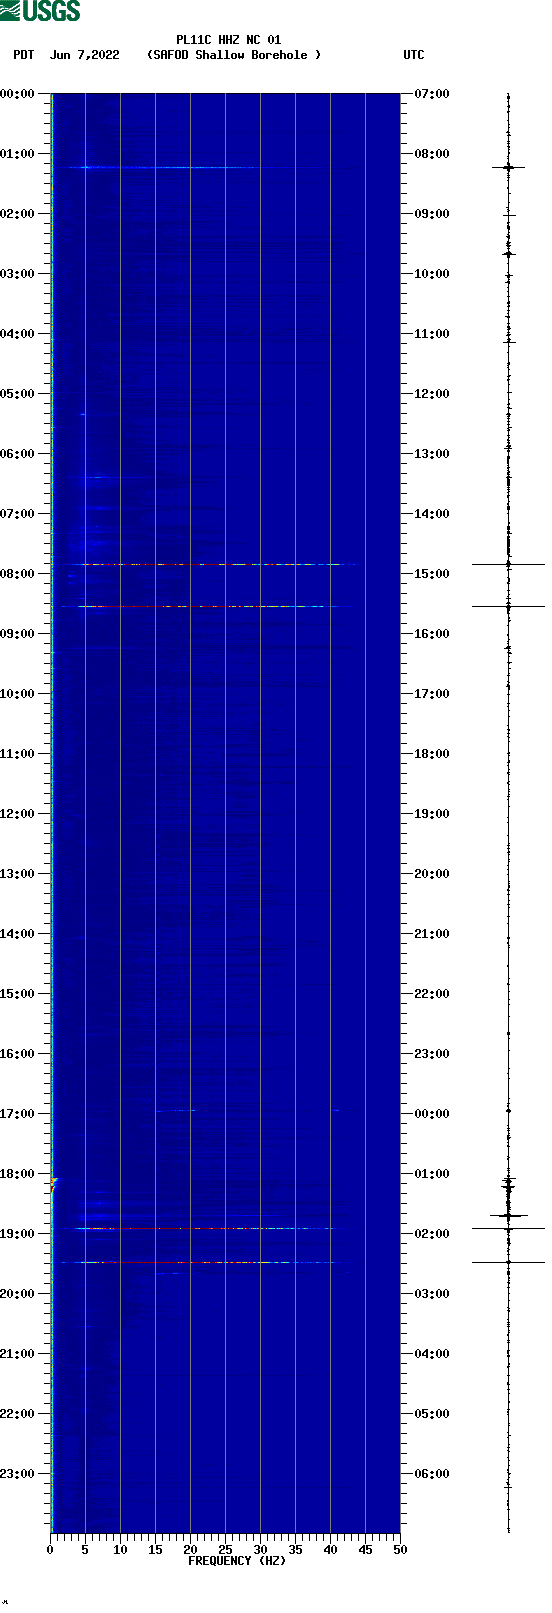This screenshot has height=1613, width=552.
Task: Click the 21:00 UTC time label
Action: click(x=432, y=934)
